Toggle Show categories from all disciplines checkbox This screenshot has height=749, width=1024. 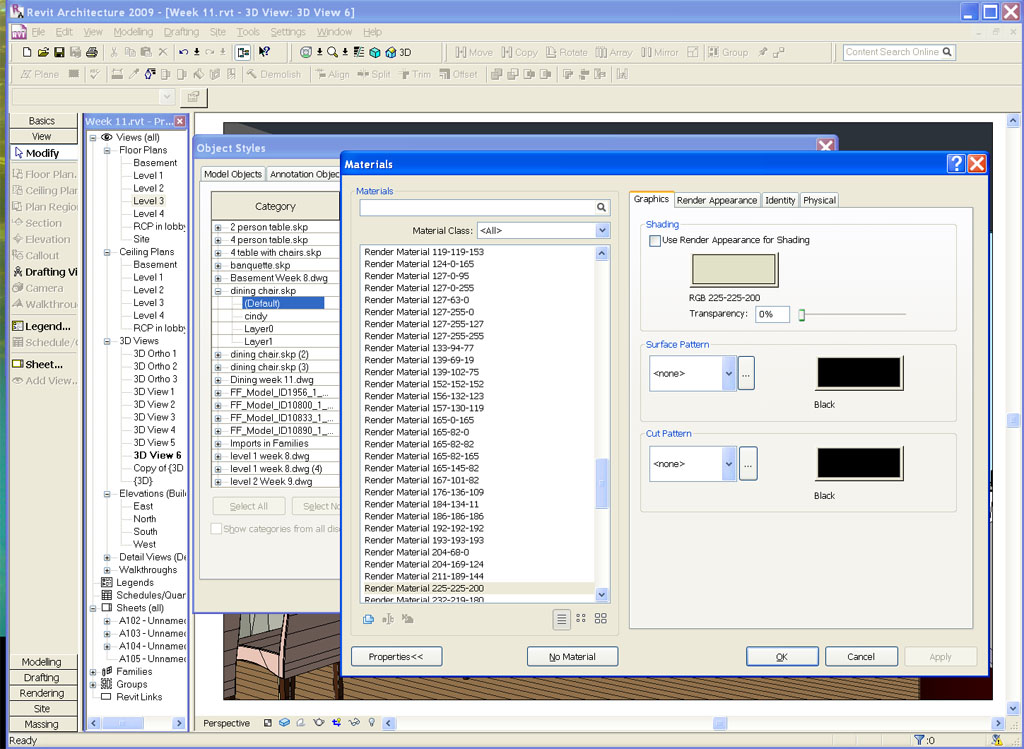click(x=216, y=529)
